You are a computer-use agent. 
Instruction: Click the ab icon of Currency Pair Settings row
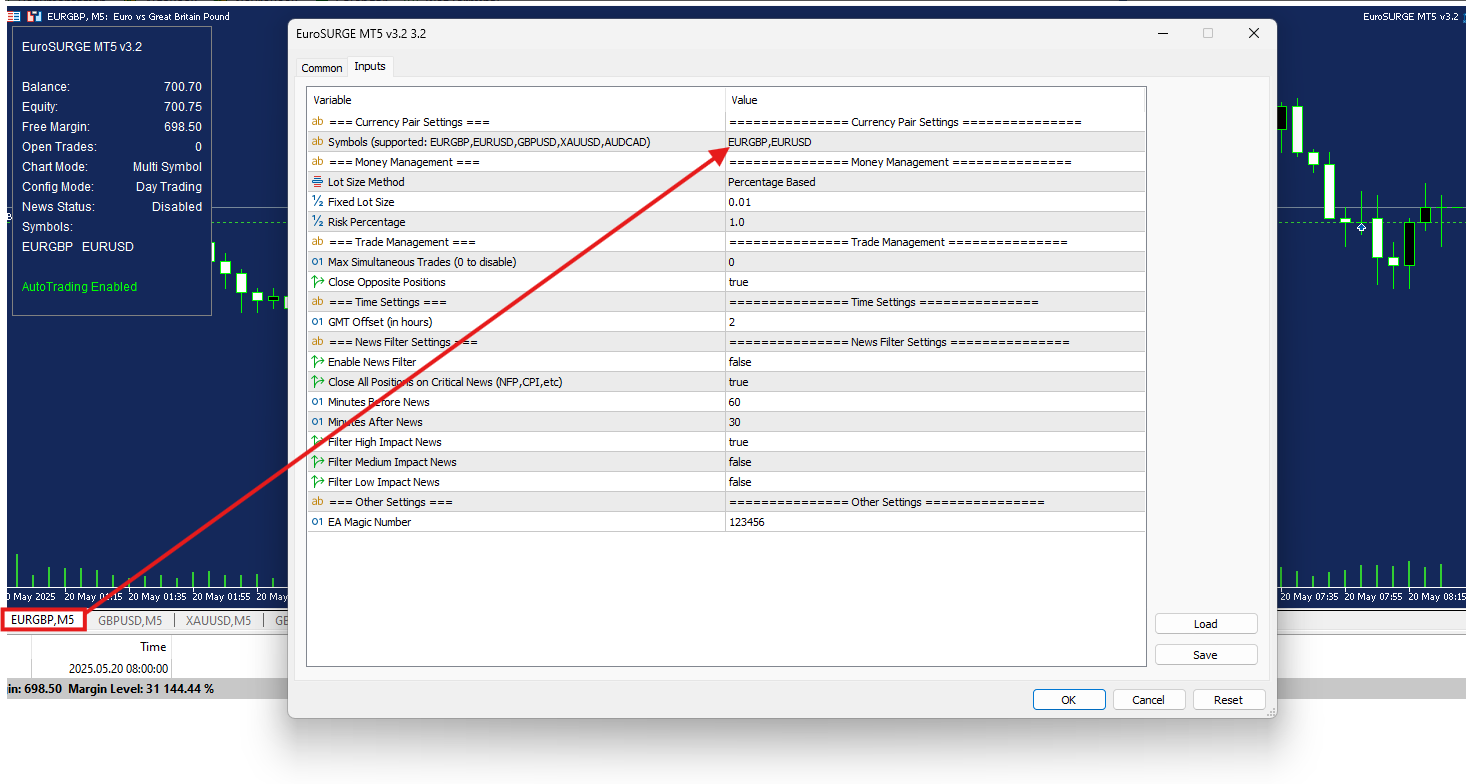point(318,122)
